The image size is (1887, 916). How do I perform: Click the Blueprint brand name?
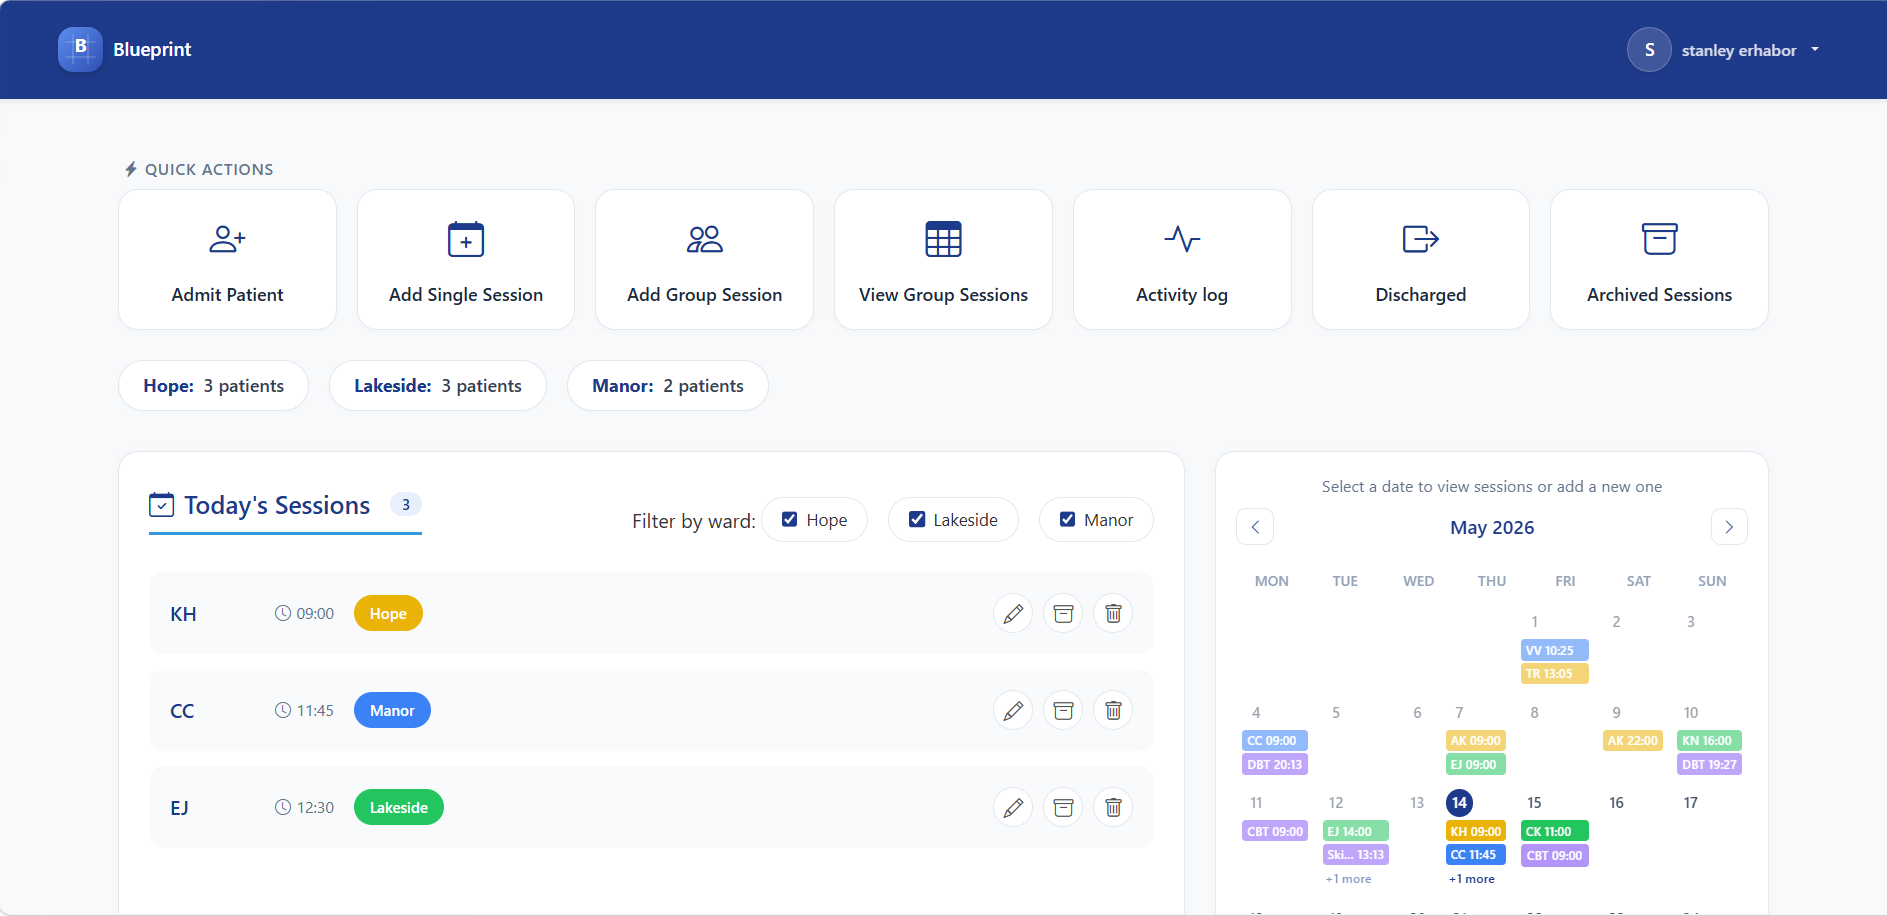point(152,49)
